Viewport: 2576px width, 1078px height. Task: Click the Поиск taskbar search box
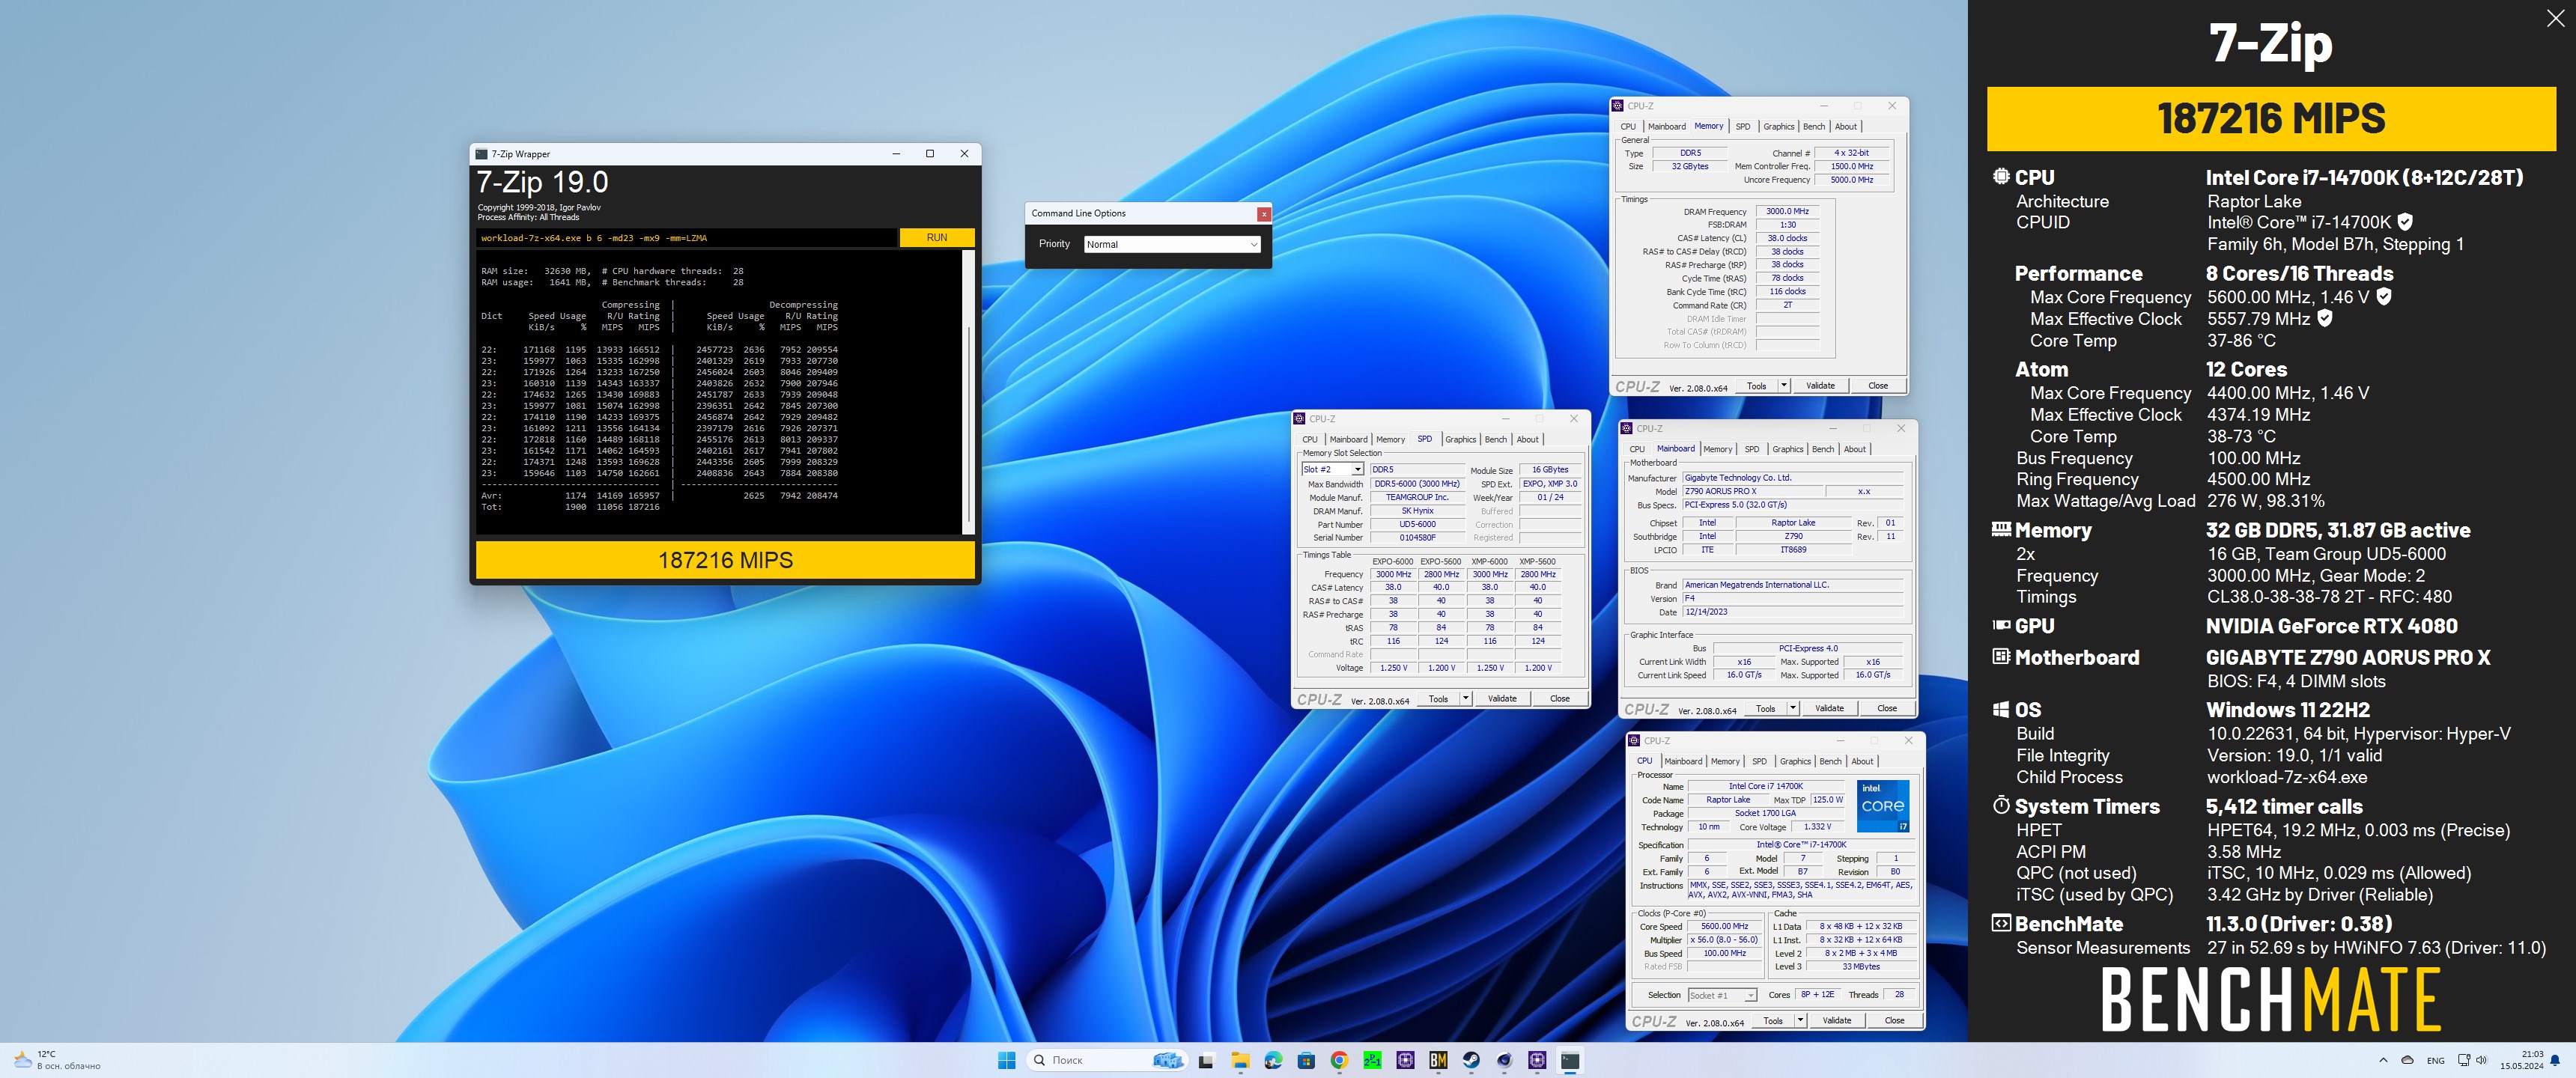point(1107,1060)
